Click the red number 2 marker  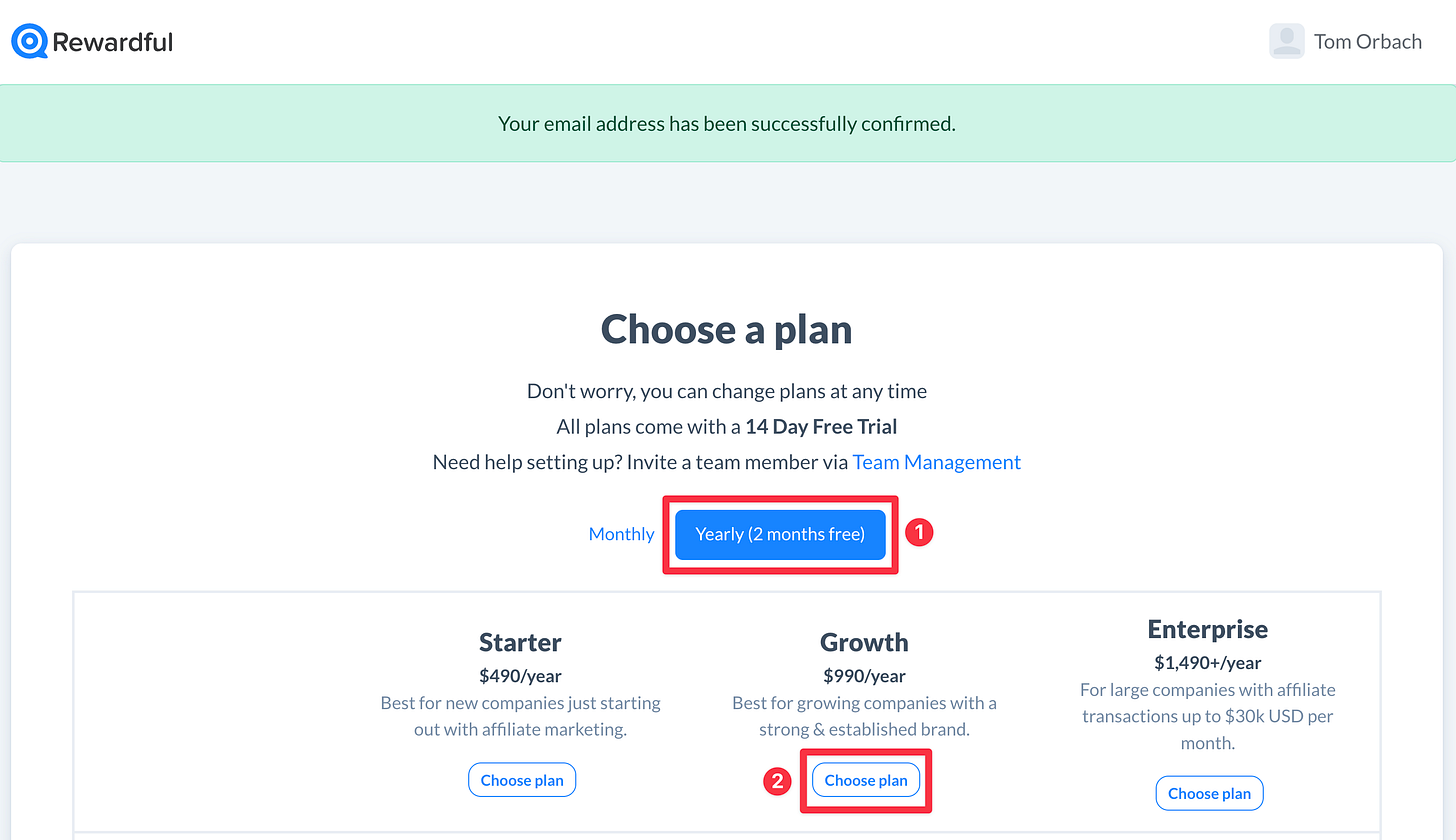(x=777, y=781)
